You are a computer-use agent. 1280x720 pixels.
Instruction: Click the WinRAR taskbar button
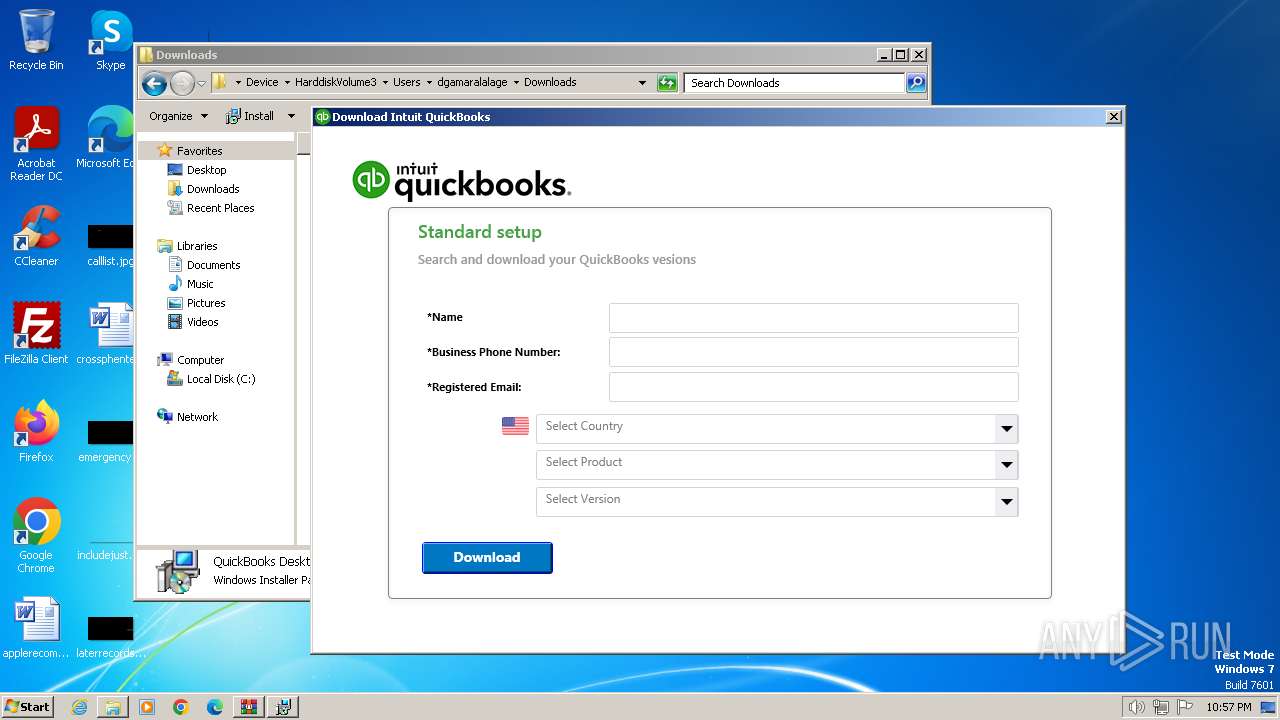click(248, 707)
